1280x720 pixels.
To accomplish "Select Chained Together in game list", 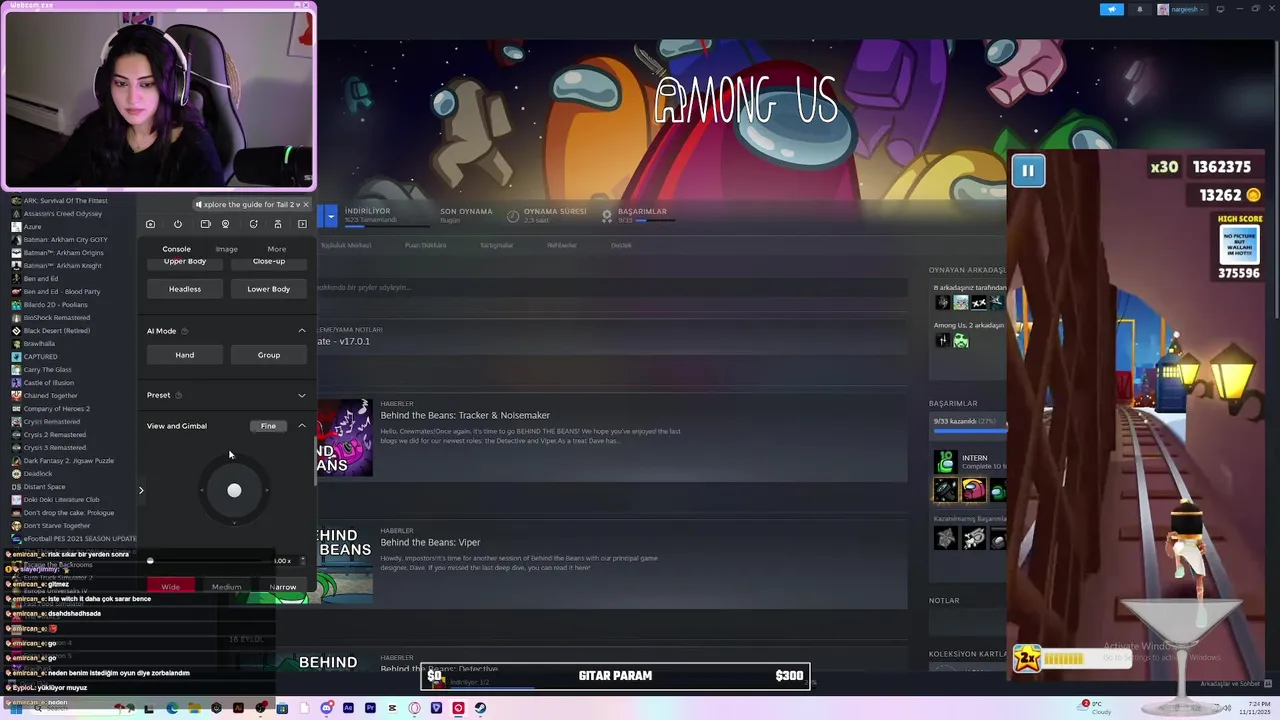I will click(50, 396).
